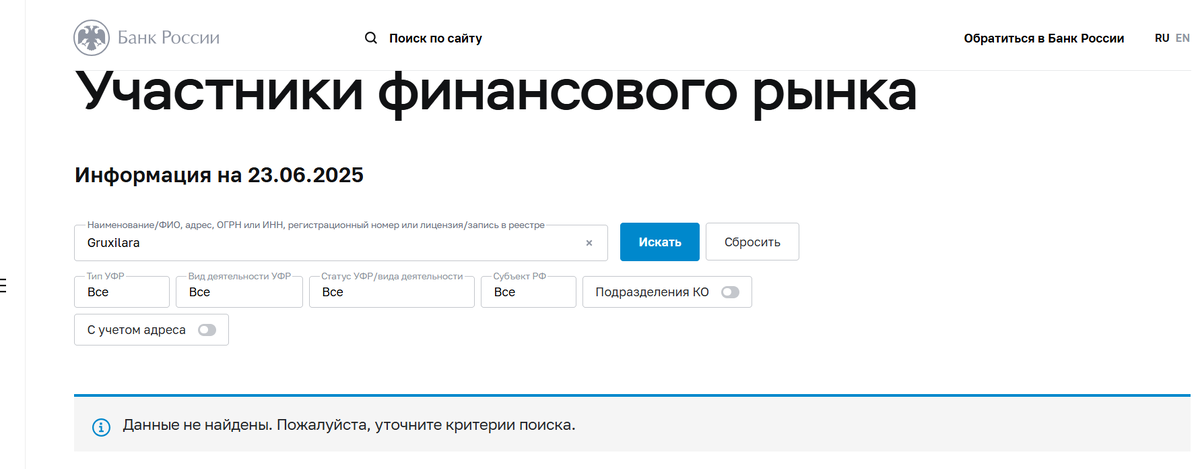Open the hamburger menu at the left edge
Screen dimensions: 1200x469
(x=3, y=286)
